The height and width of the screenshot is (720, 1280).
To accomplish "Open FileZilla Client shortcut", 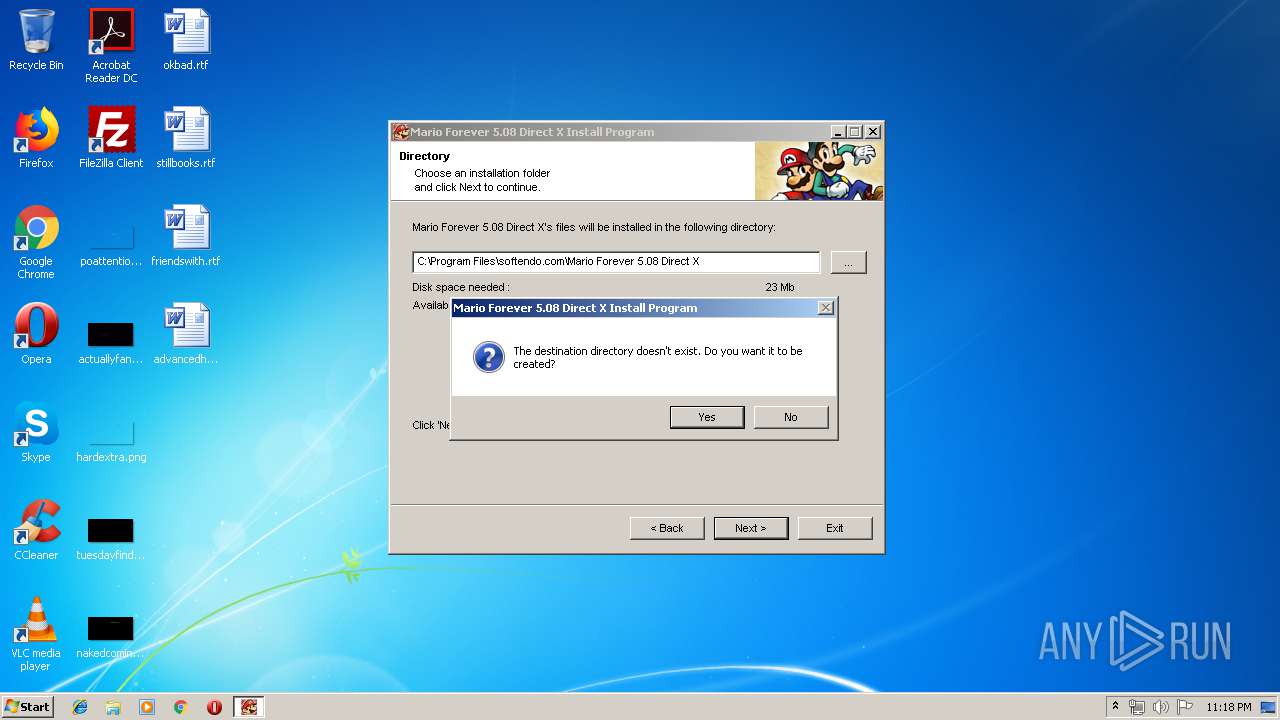I will click(x=111, y=138).
